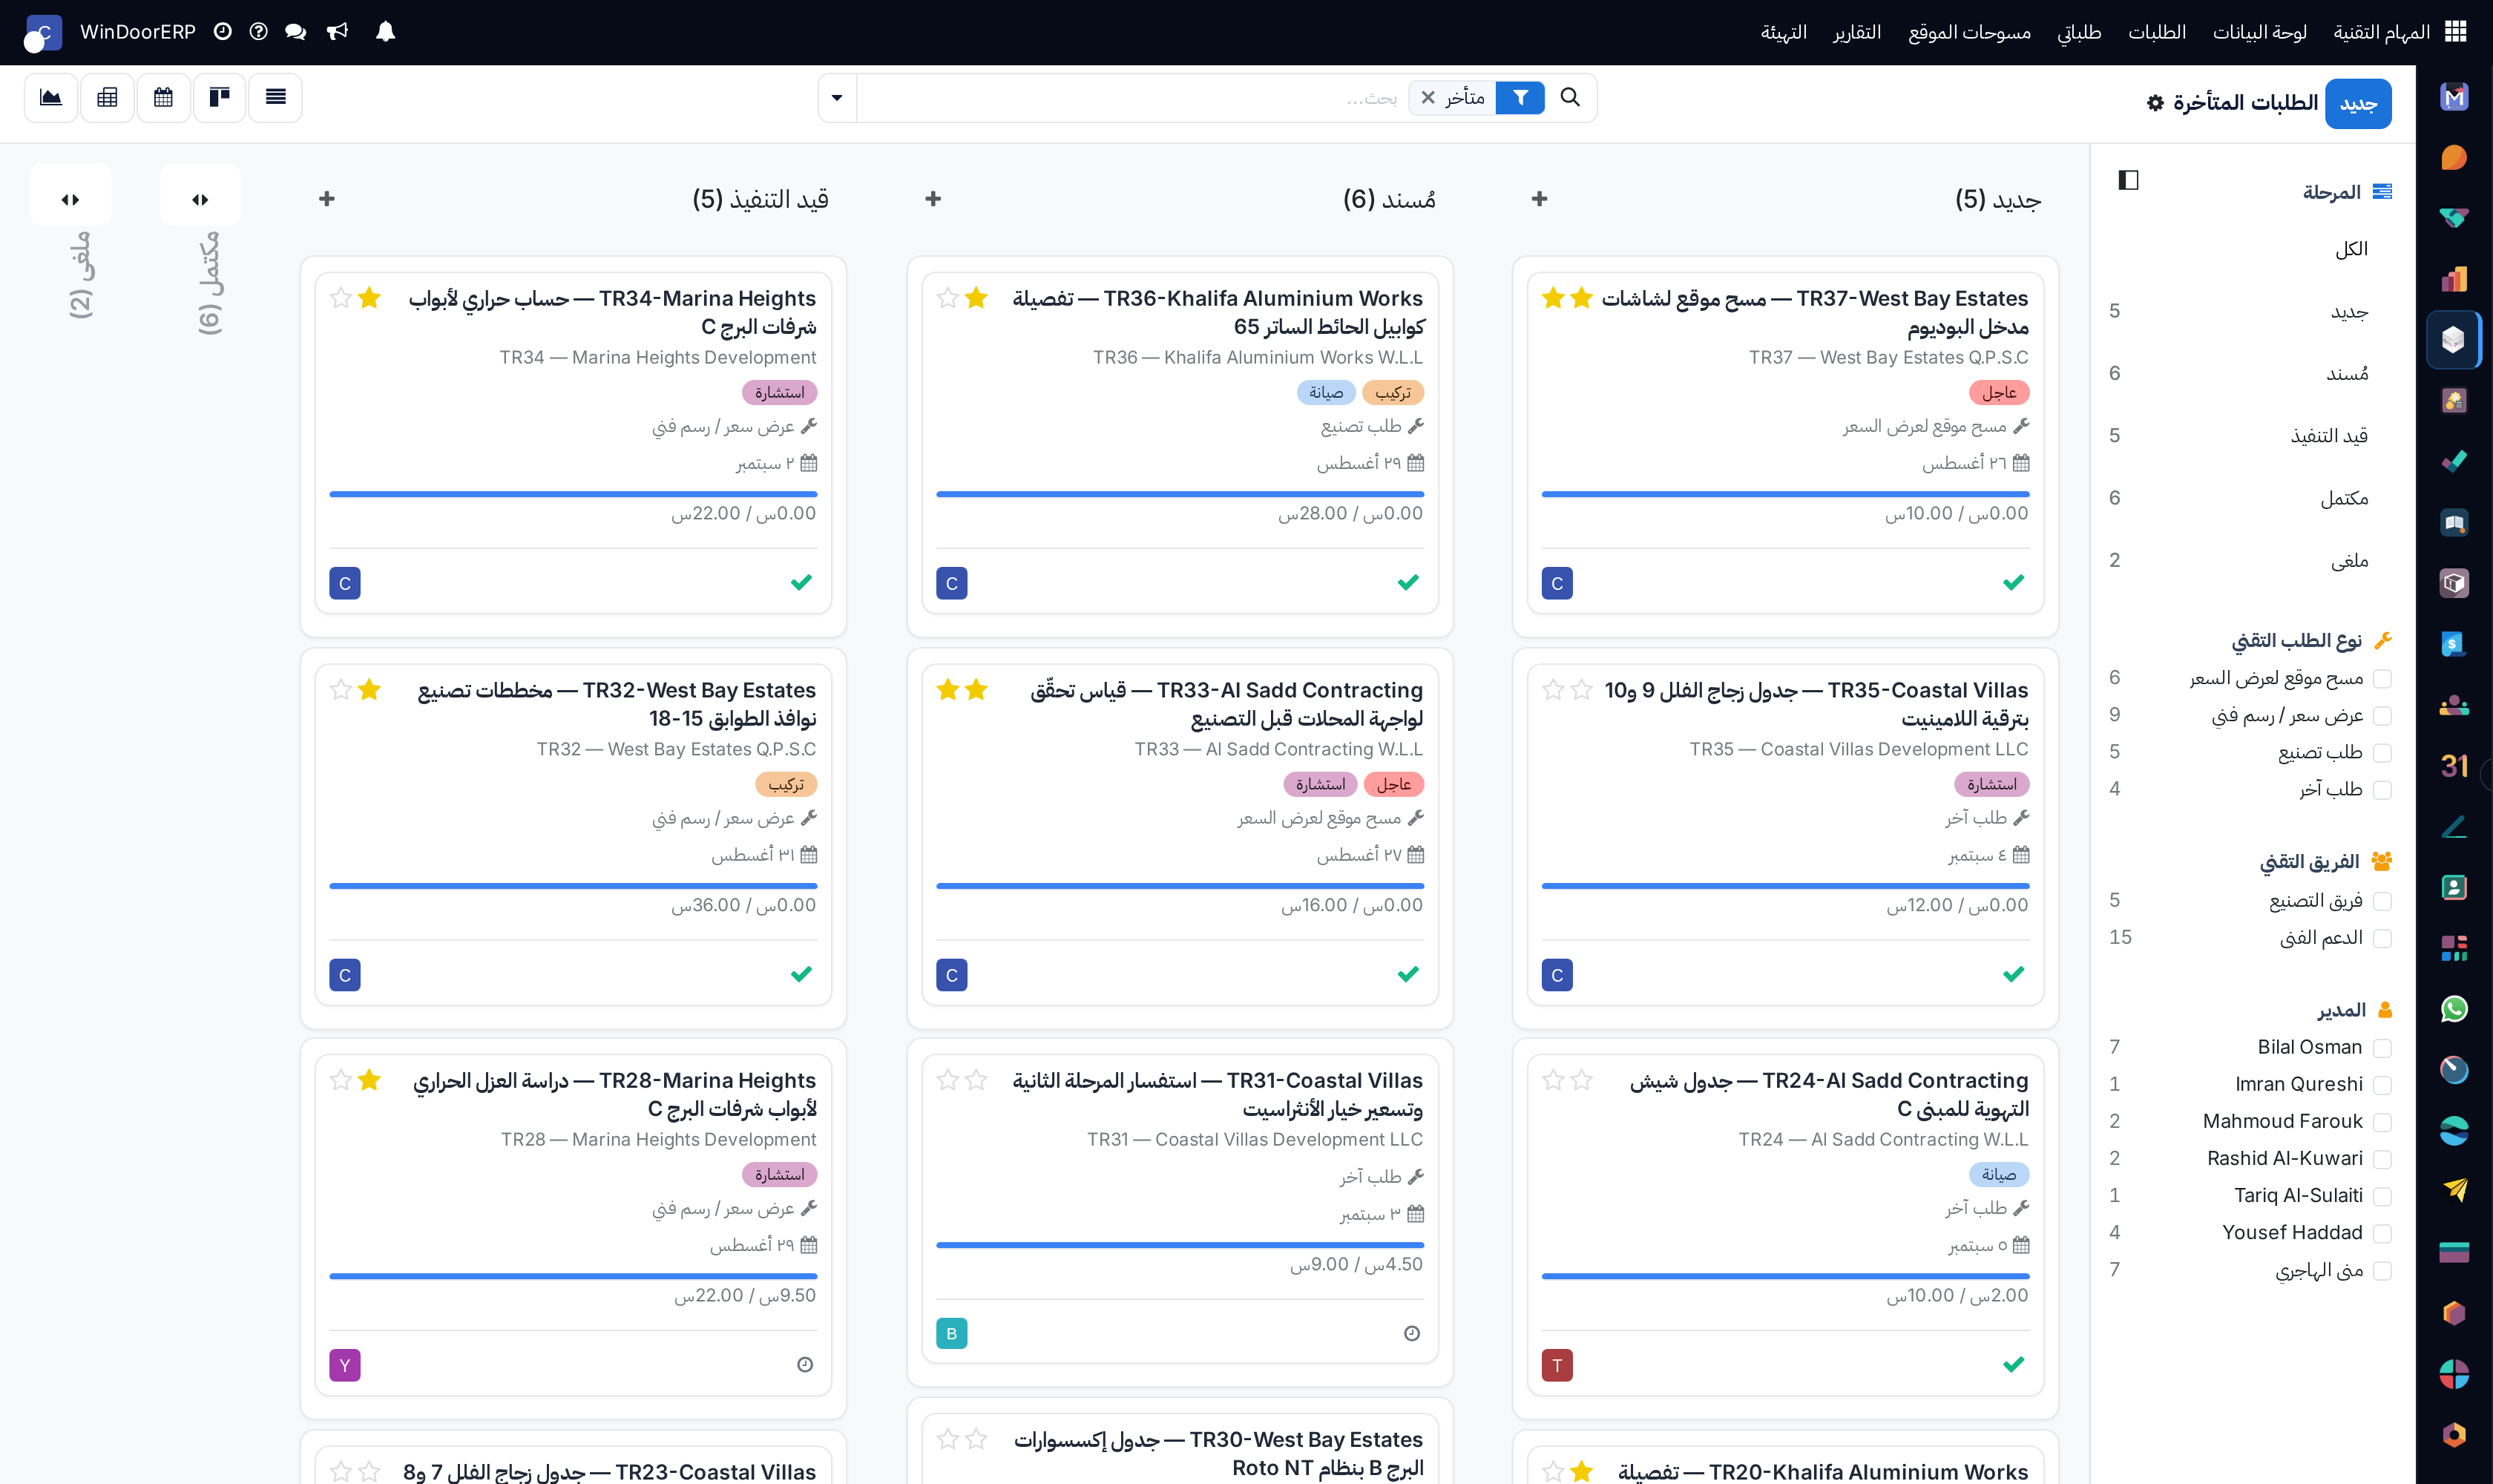2493x1484 pixels.
Task: Click the TR31 card progress bar
Action: tap(1180, 1245)
